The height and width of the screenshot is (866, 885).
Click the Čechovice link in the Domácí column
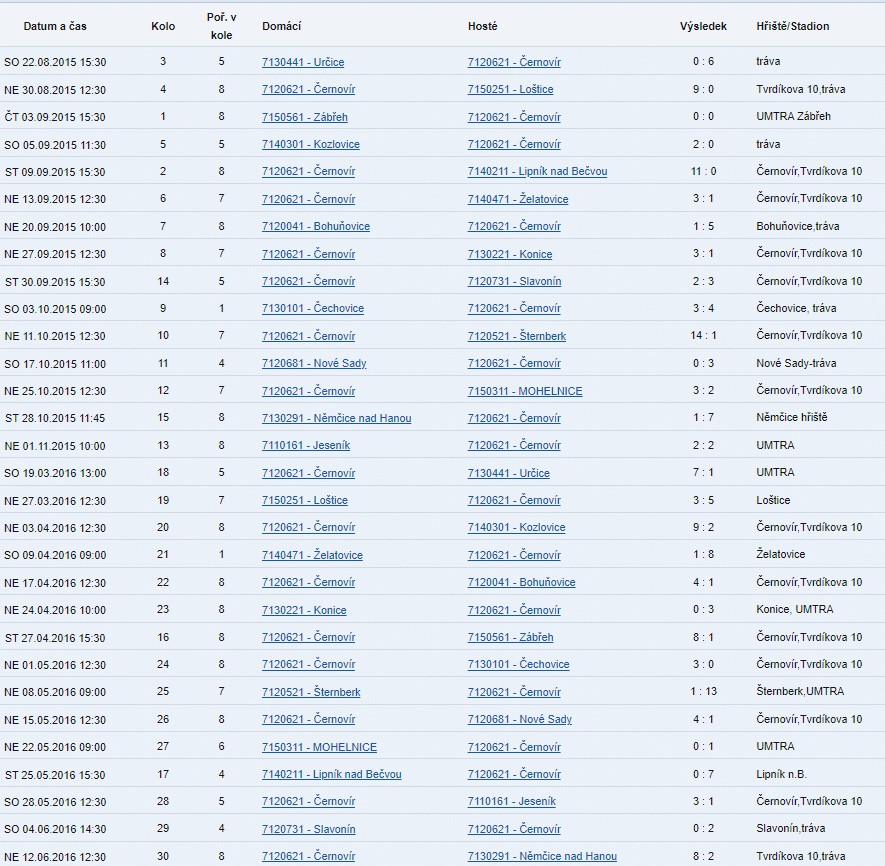[x=312, y=308]
